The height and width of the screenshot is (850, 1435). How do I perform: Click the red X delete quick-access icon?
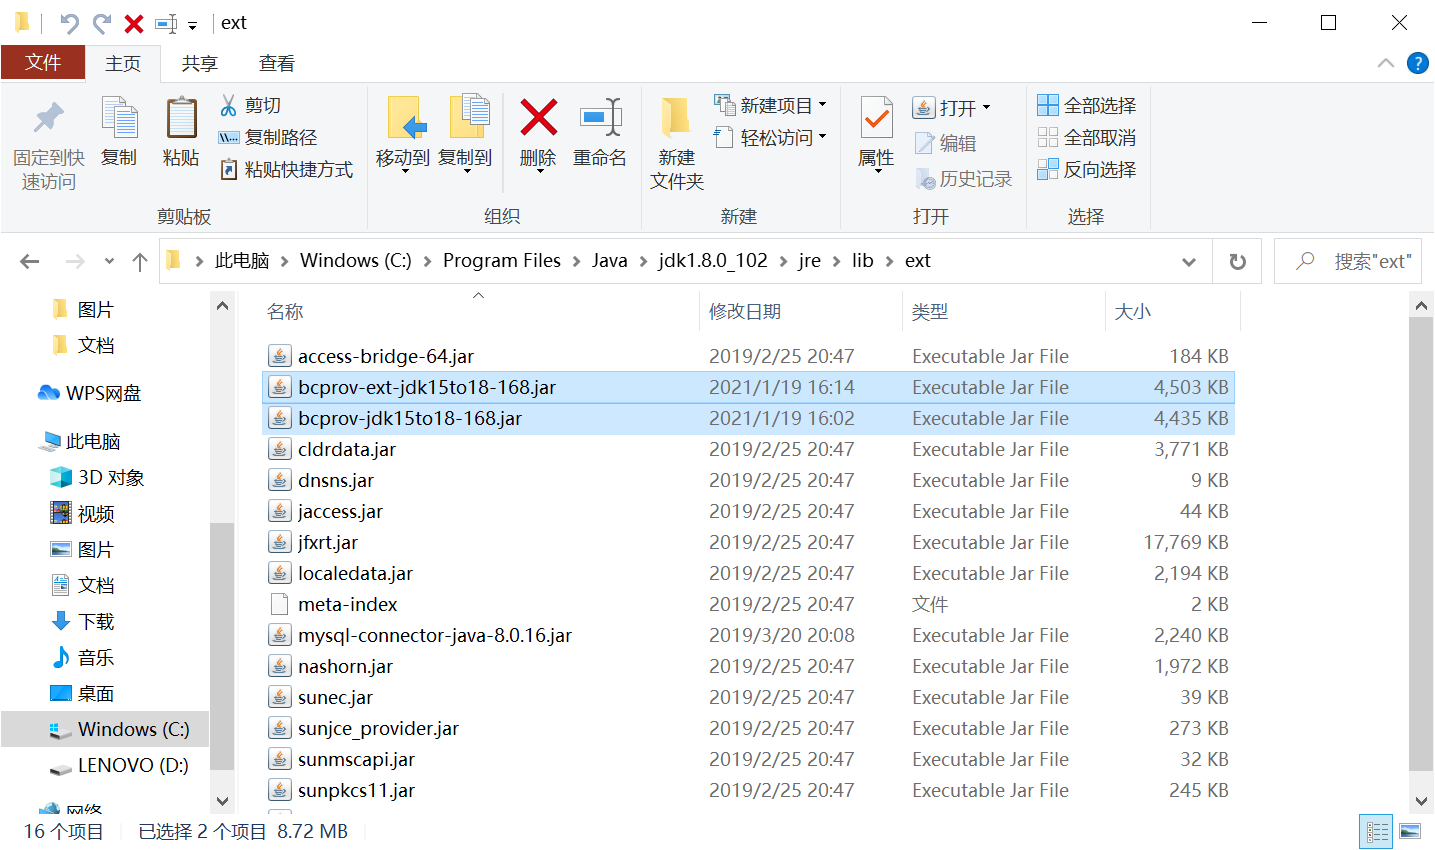point(133,23)
